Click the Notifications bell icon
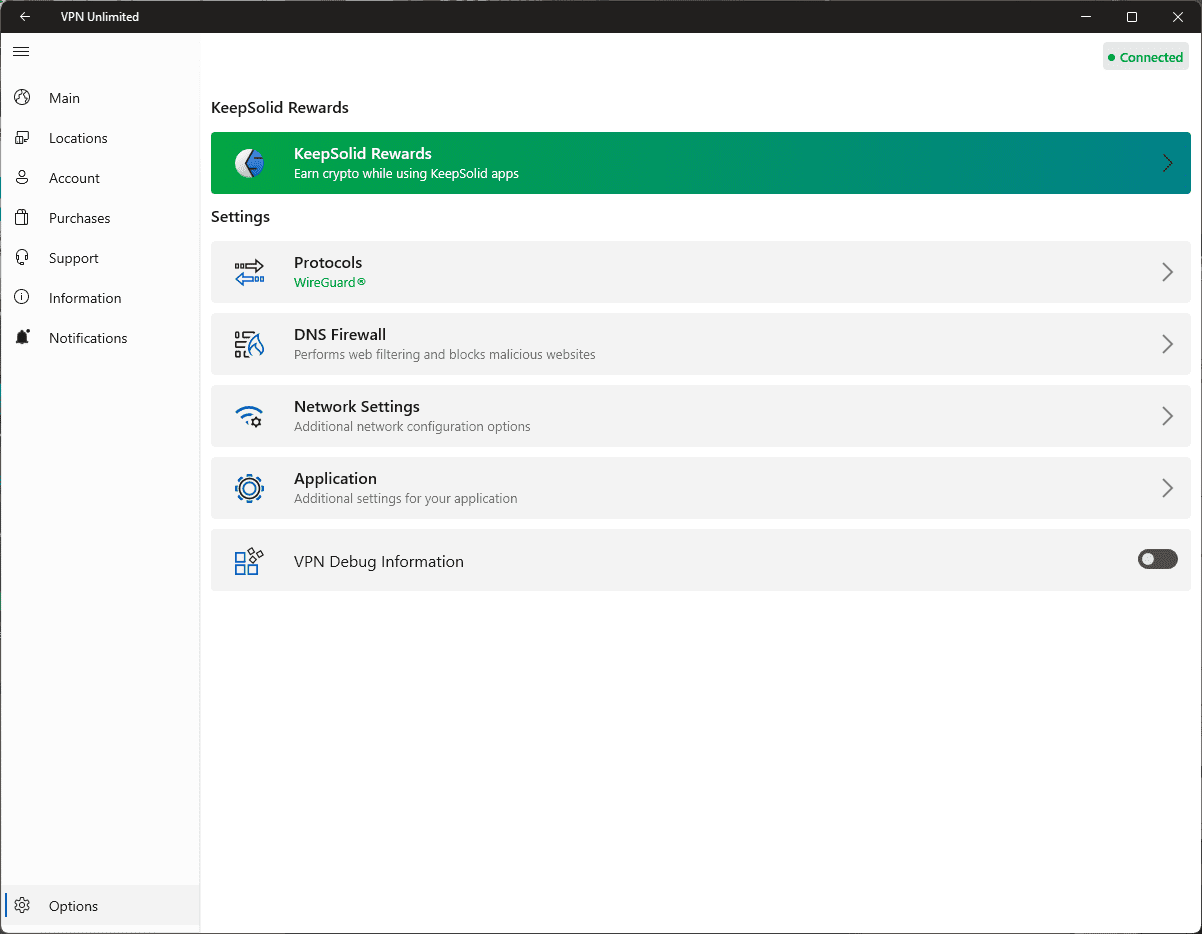The height and width of the screenshot is (934, 1202). (x=22, y=338)
